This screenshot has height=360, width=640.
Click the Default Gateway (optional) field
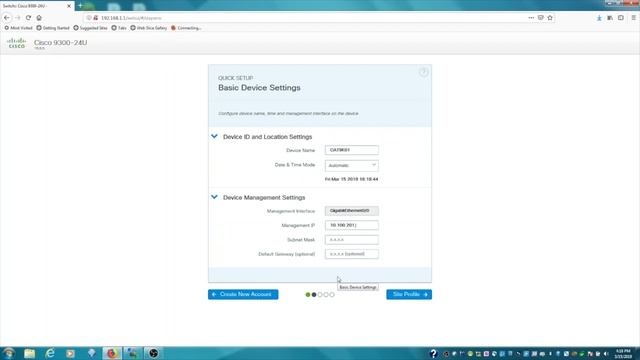pyautogui.click(x=351, y=254)
